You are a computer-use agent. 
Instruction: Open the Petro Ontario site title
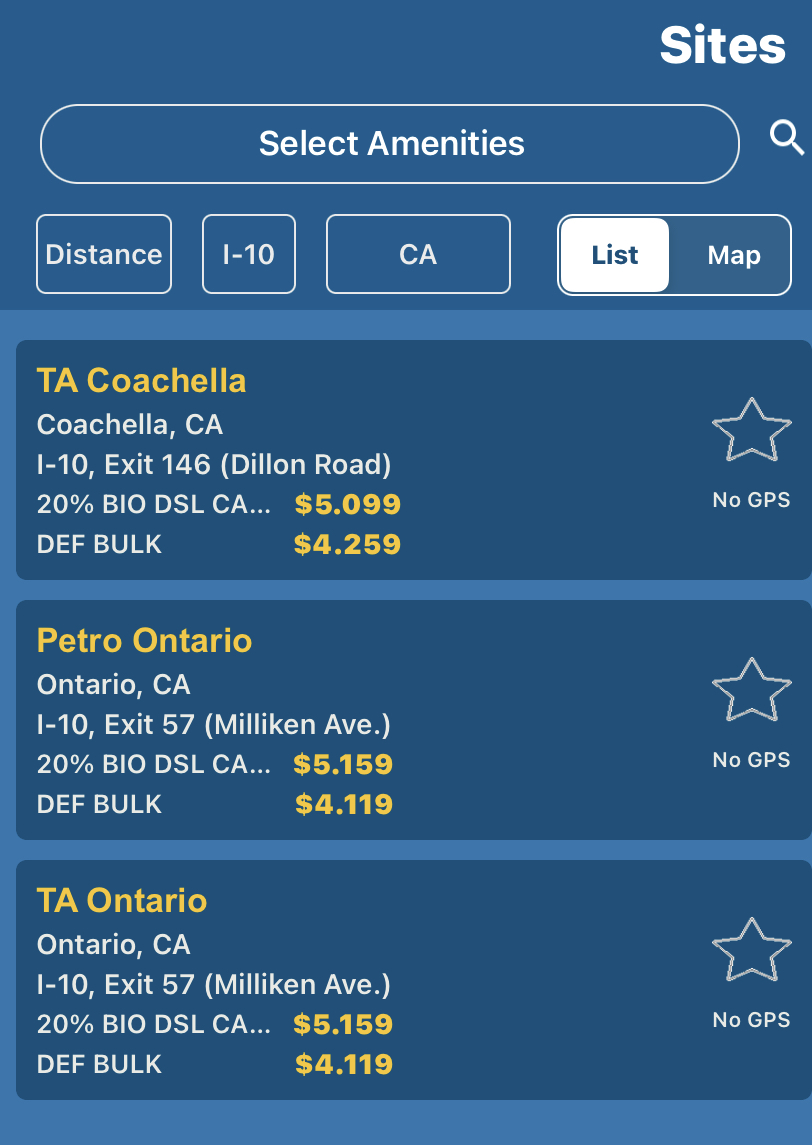tap(145, 640)
